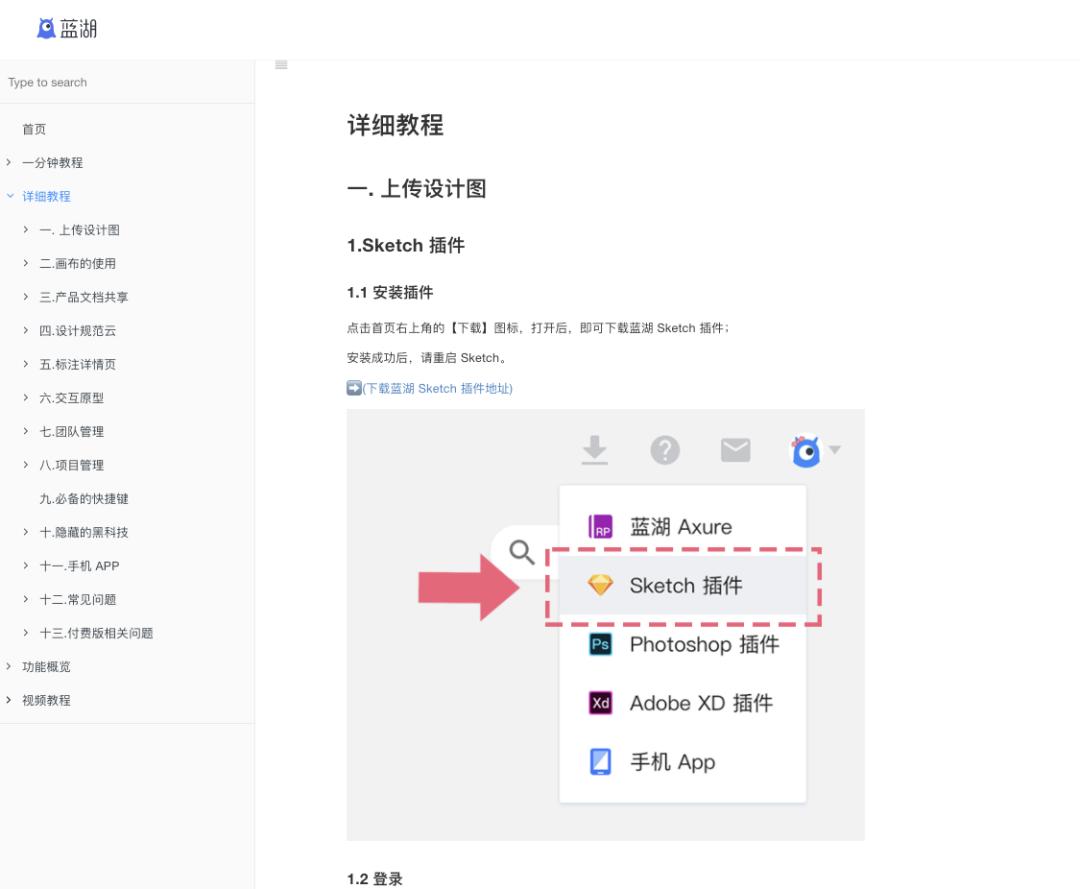Click the 详细教程 page heading
Viewport: 1080px width, 889px height.
(x=395, y=125)
